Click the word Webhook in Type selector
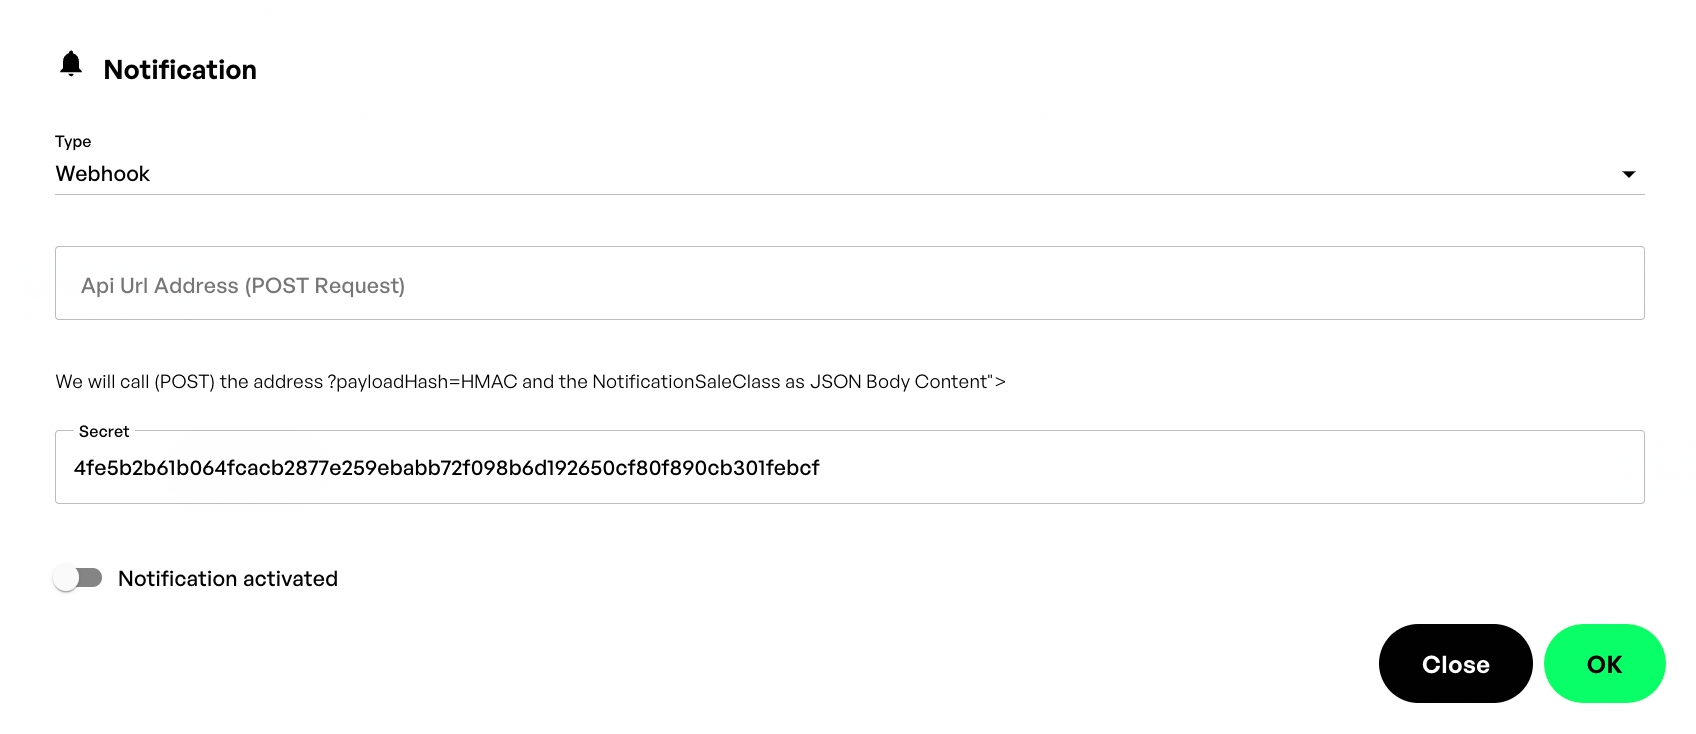 click(x=103, y=174)
